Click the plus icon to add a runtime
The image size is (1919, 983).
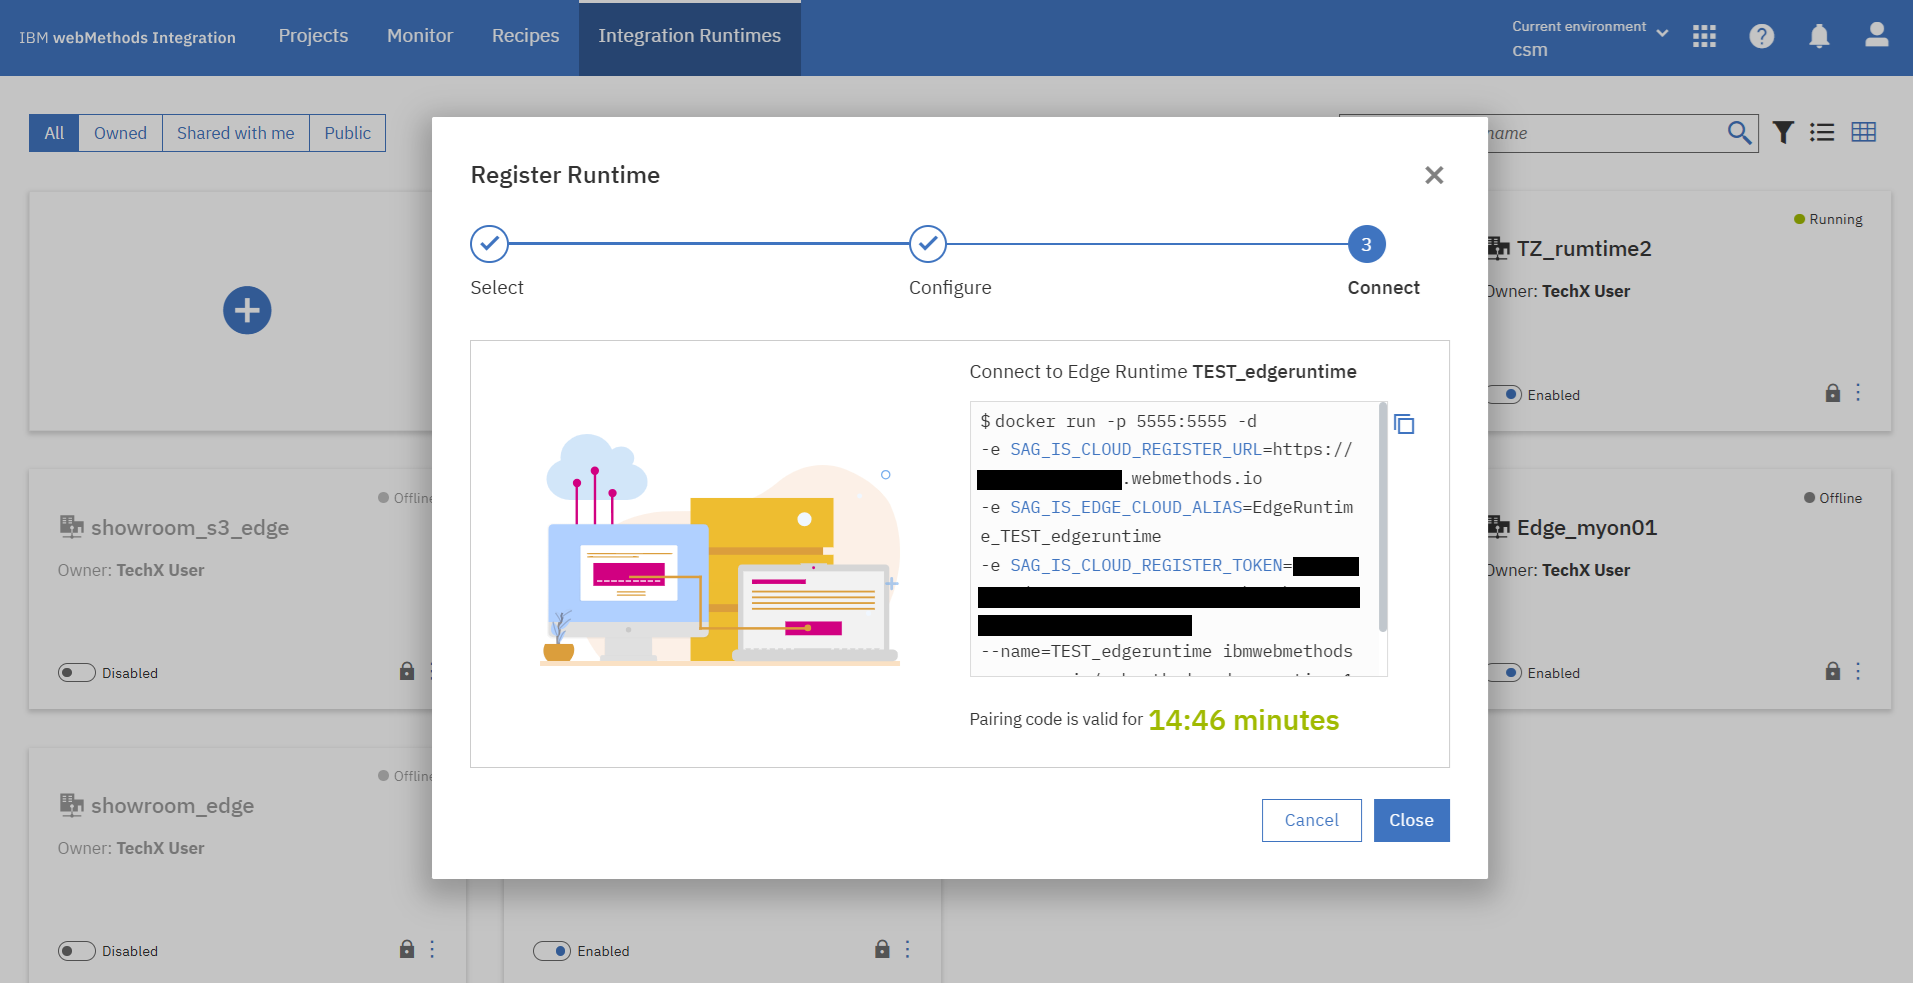[x=247, y=310]
